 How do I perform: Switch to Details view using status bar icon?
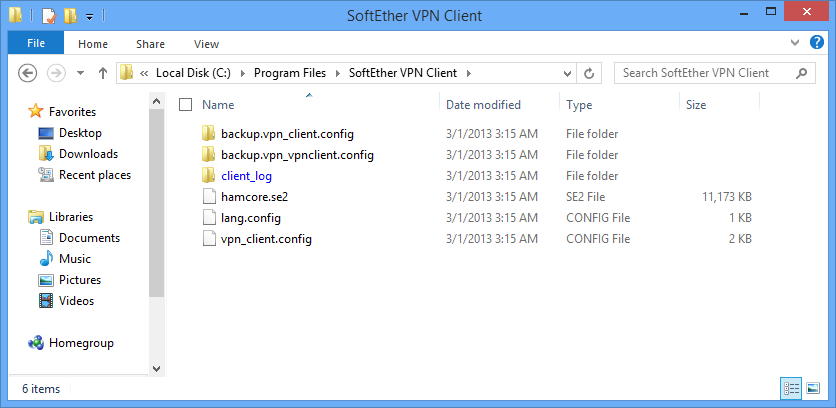coord(791,389)
